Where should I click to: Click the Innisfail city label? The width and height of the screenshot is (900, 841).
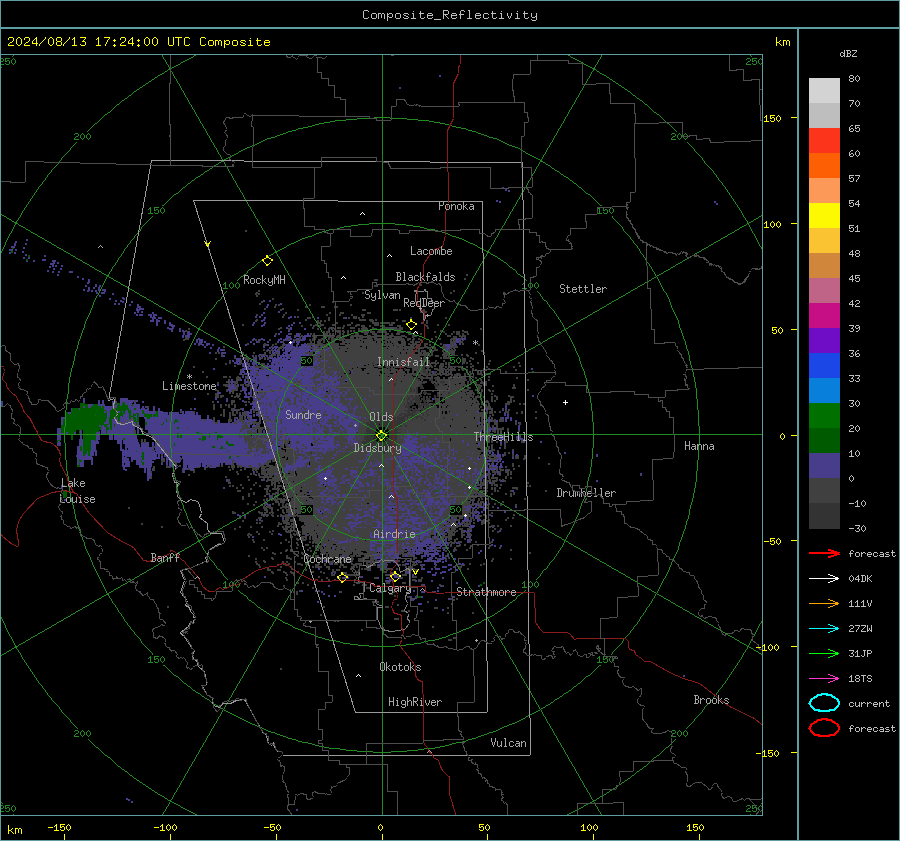(403, 362)
